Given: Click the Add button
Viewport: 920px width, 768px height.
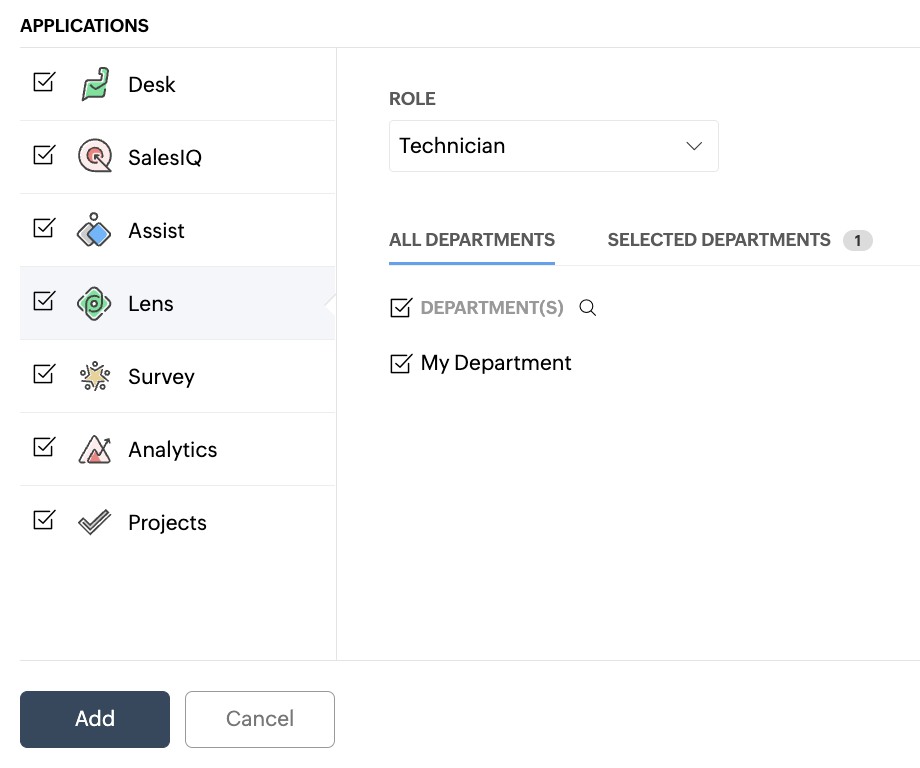Looking at the screenshot, I should 95,719.
